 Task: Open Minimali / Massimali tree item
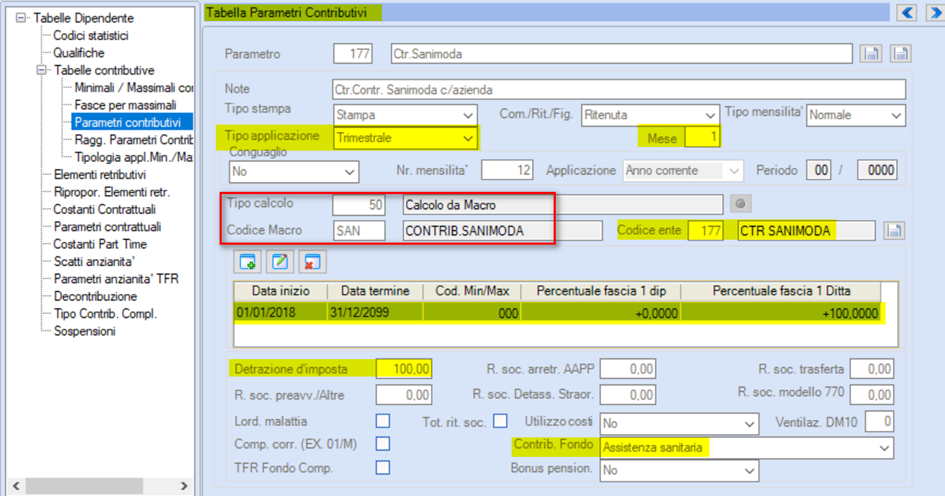pyautogui.click(x=133, y=87)
